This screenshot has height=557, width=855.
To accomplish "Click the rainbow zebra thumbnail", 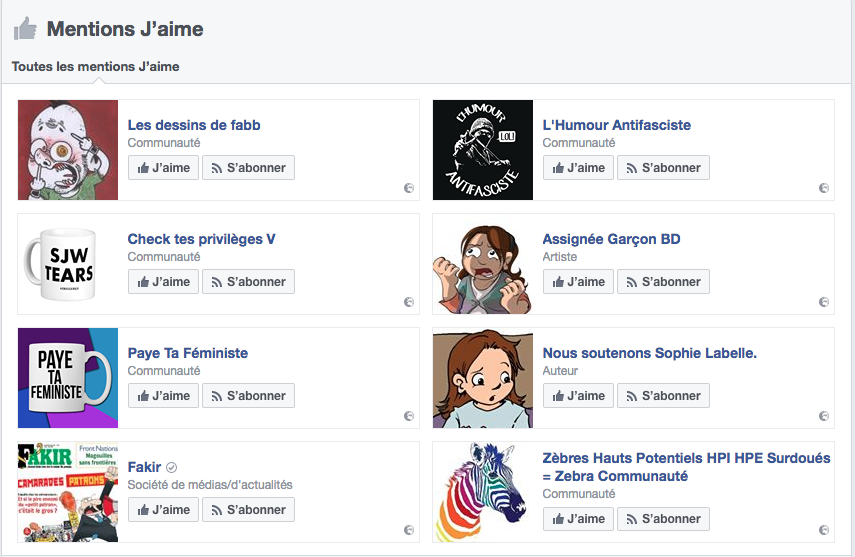I will coord(483,492).
